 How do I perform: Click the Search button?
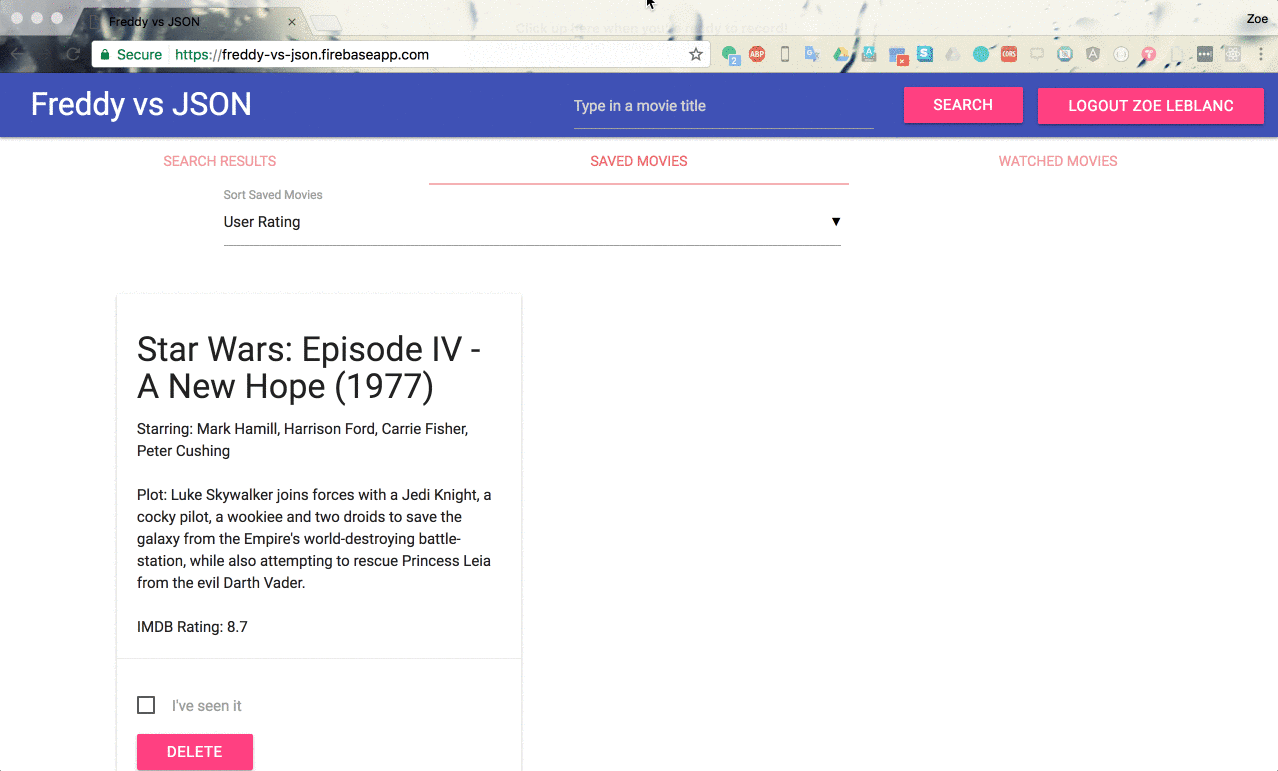[963, 105]
